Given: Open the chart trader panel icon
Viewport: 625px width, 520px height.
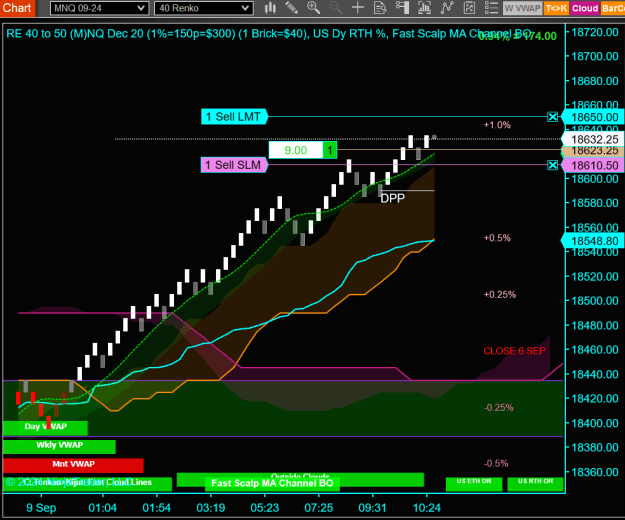Looking at the screenshot, I should [402, 8].
